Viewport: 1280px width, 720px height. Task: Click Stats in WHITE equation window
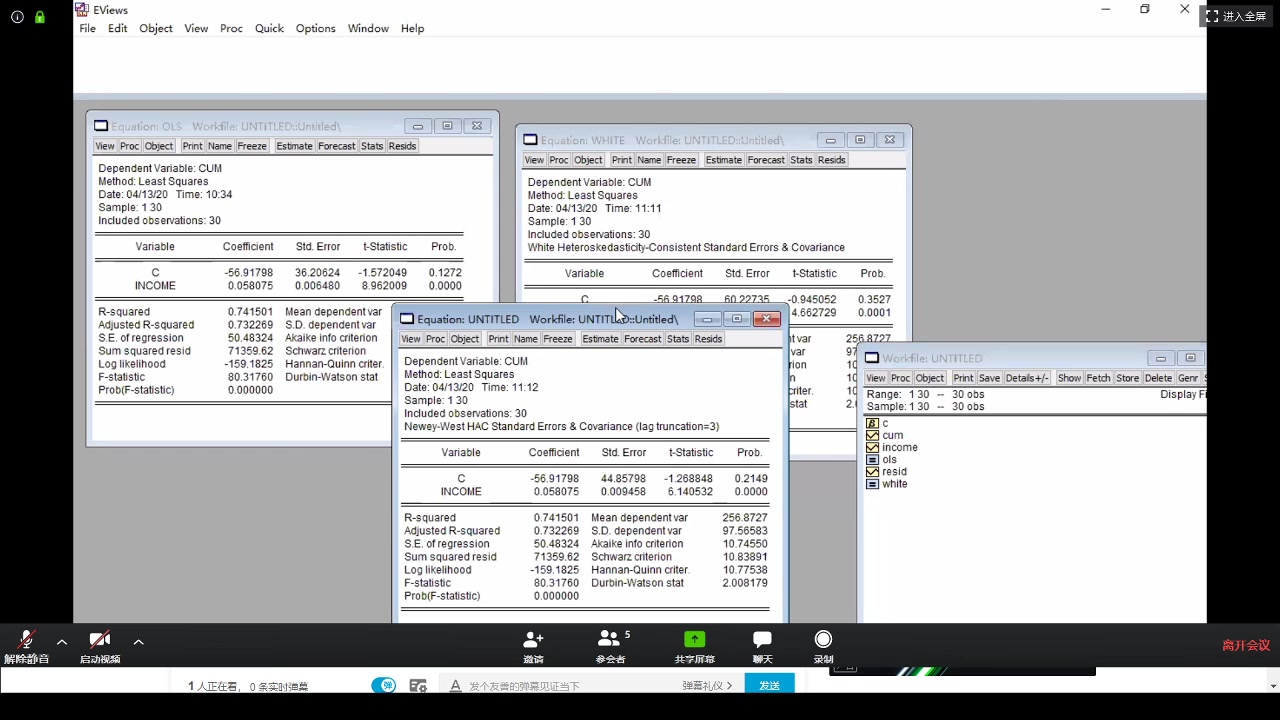(801, 160)
